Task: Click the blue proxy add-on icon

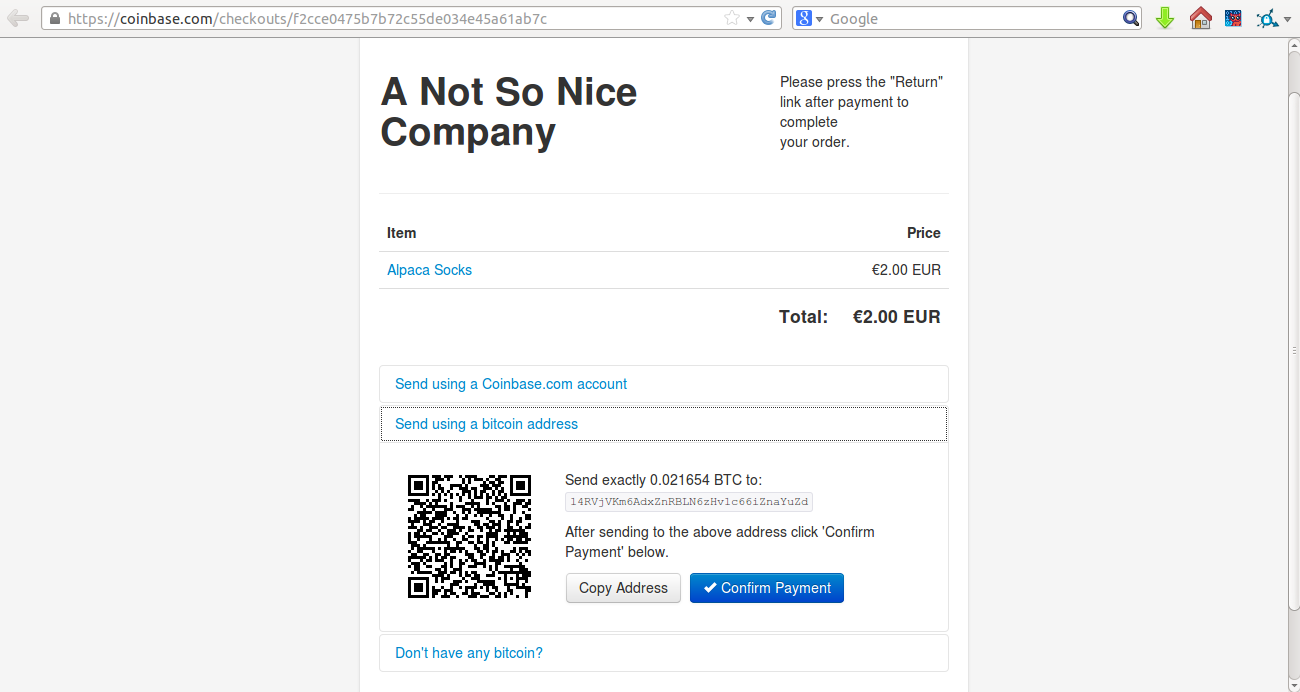Action: click(1266, 17)
